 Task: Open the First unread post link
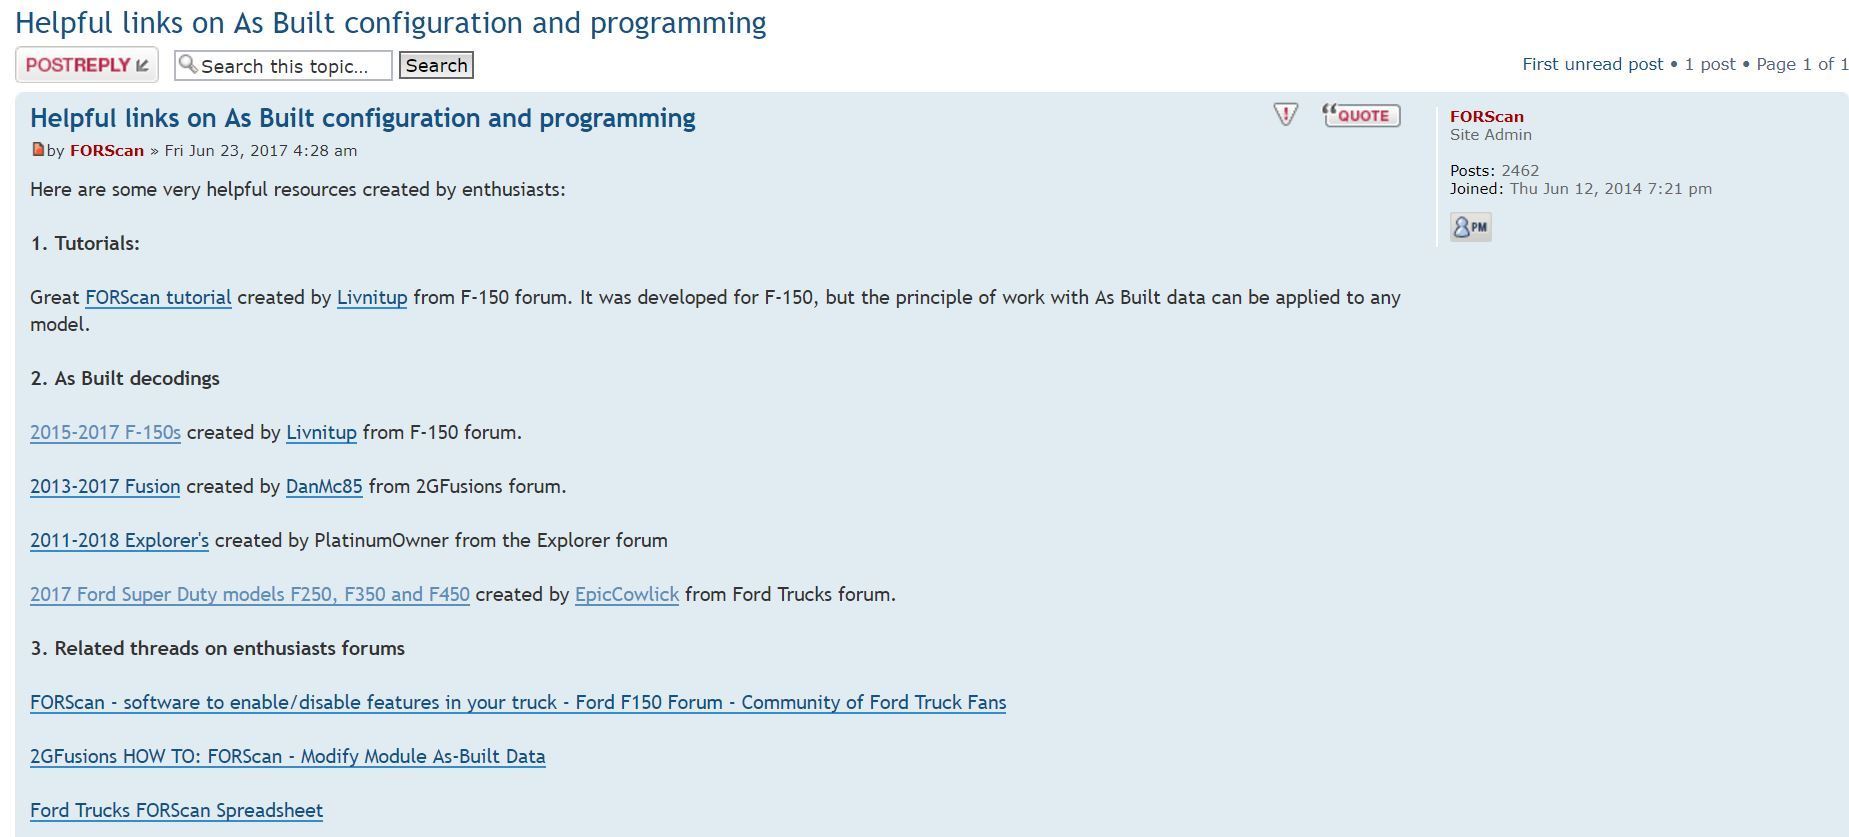pyautogui.click(x=1592, y=64)
